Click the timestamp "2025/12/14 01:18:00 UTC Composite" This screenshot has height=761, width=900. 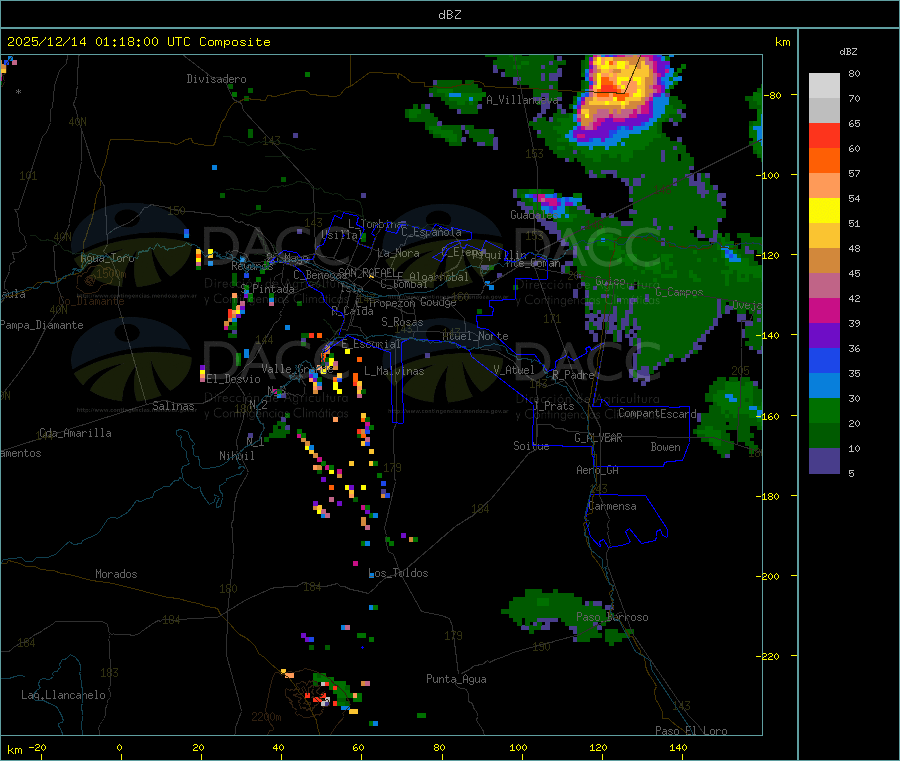138,42
